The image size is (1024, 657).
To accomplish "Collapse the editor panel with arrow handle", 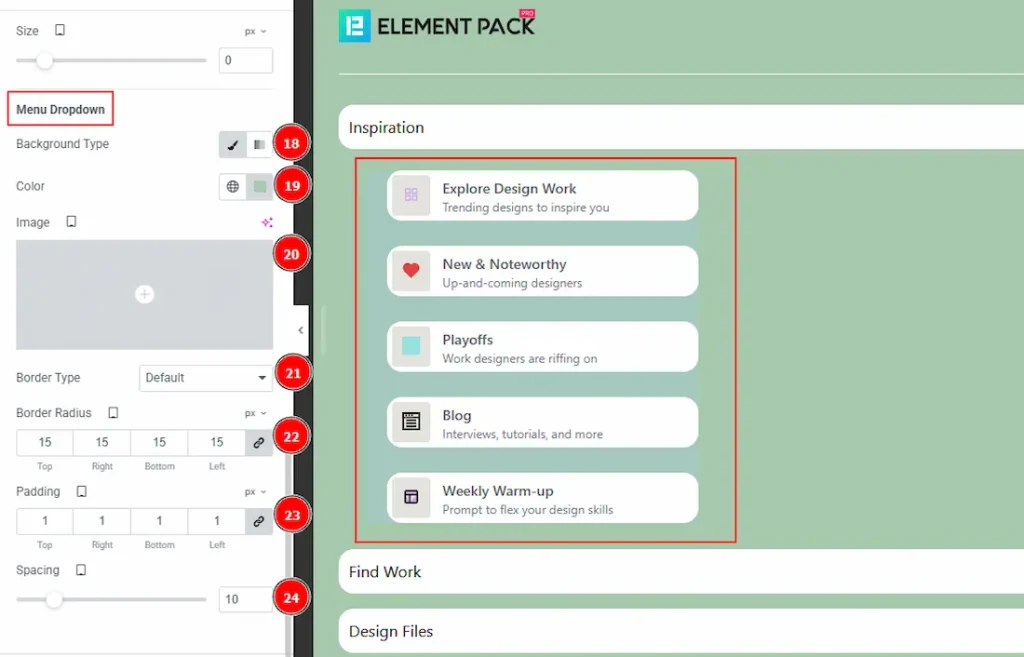I will point(301,330).
